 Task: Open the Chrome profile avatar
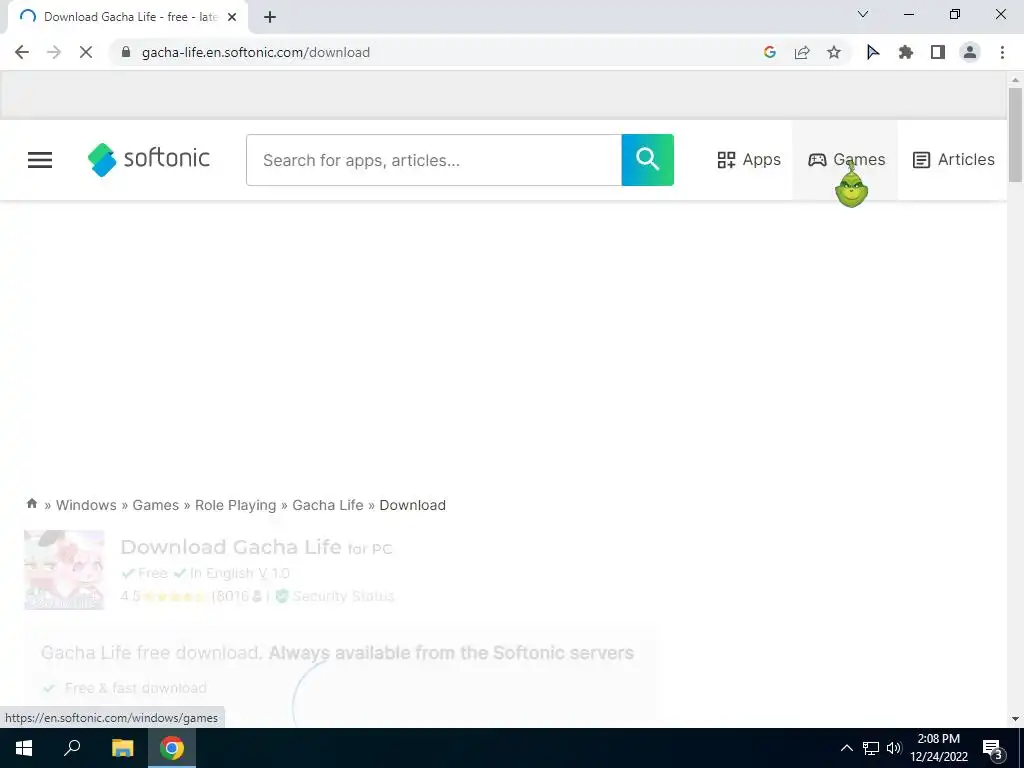(x=970, y=52)
